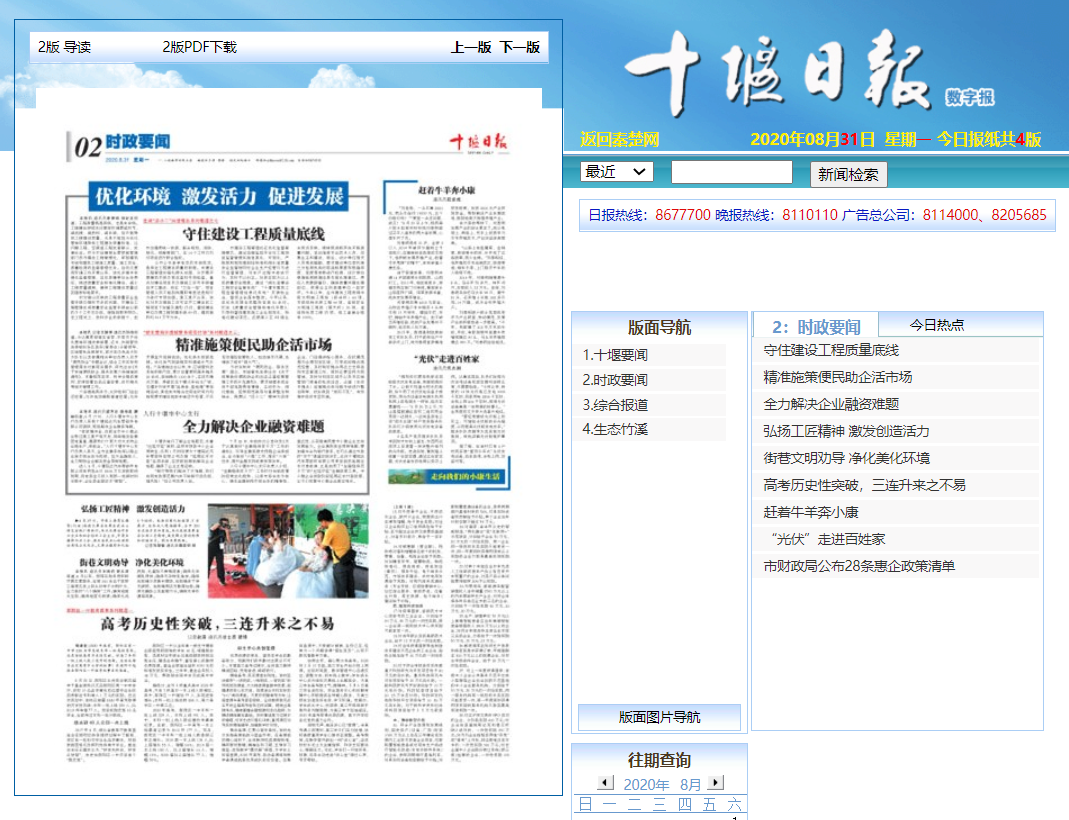This screenshot has height=820, width=1069.
Task: Select the 2: 时政要闻 tab
Action: tap(816, 327)
